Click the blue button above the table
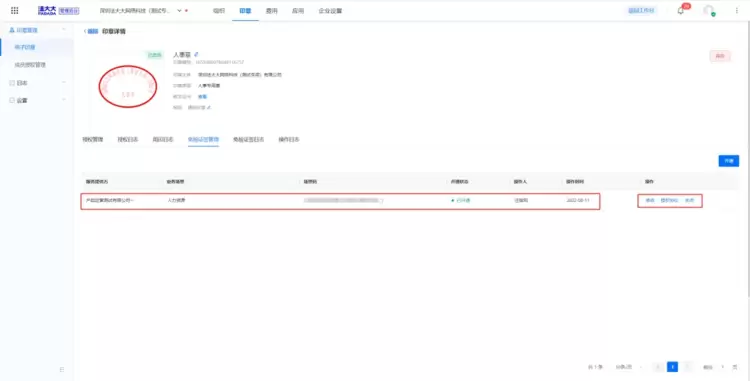This screenshot has width=750, height=381. [x=728, y=161]
